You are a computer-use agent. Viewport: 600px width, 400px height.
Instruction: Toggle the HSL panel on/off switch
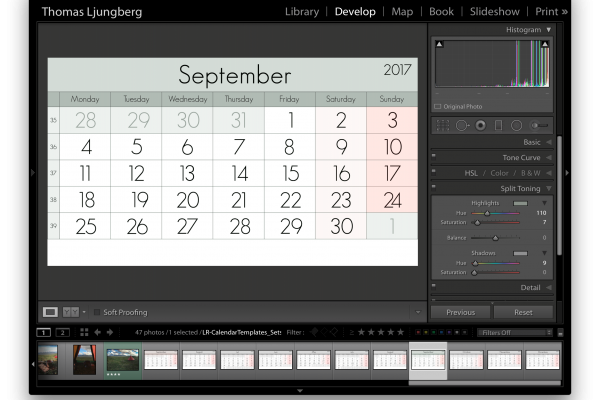[x=434, y=171]
